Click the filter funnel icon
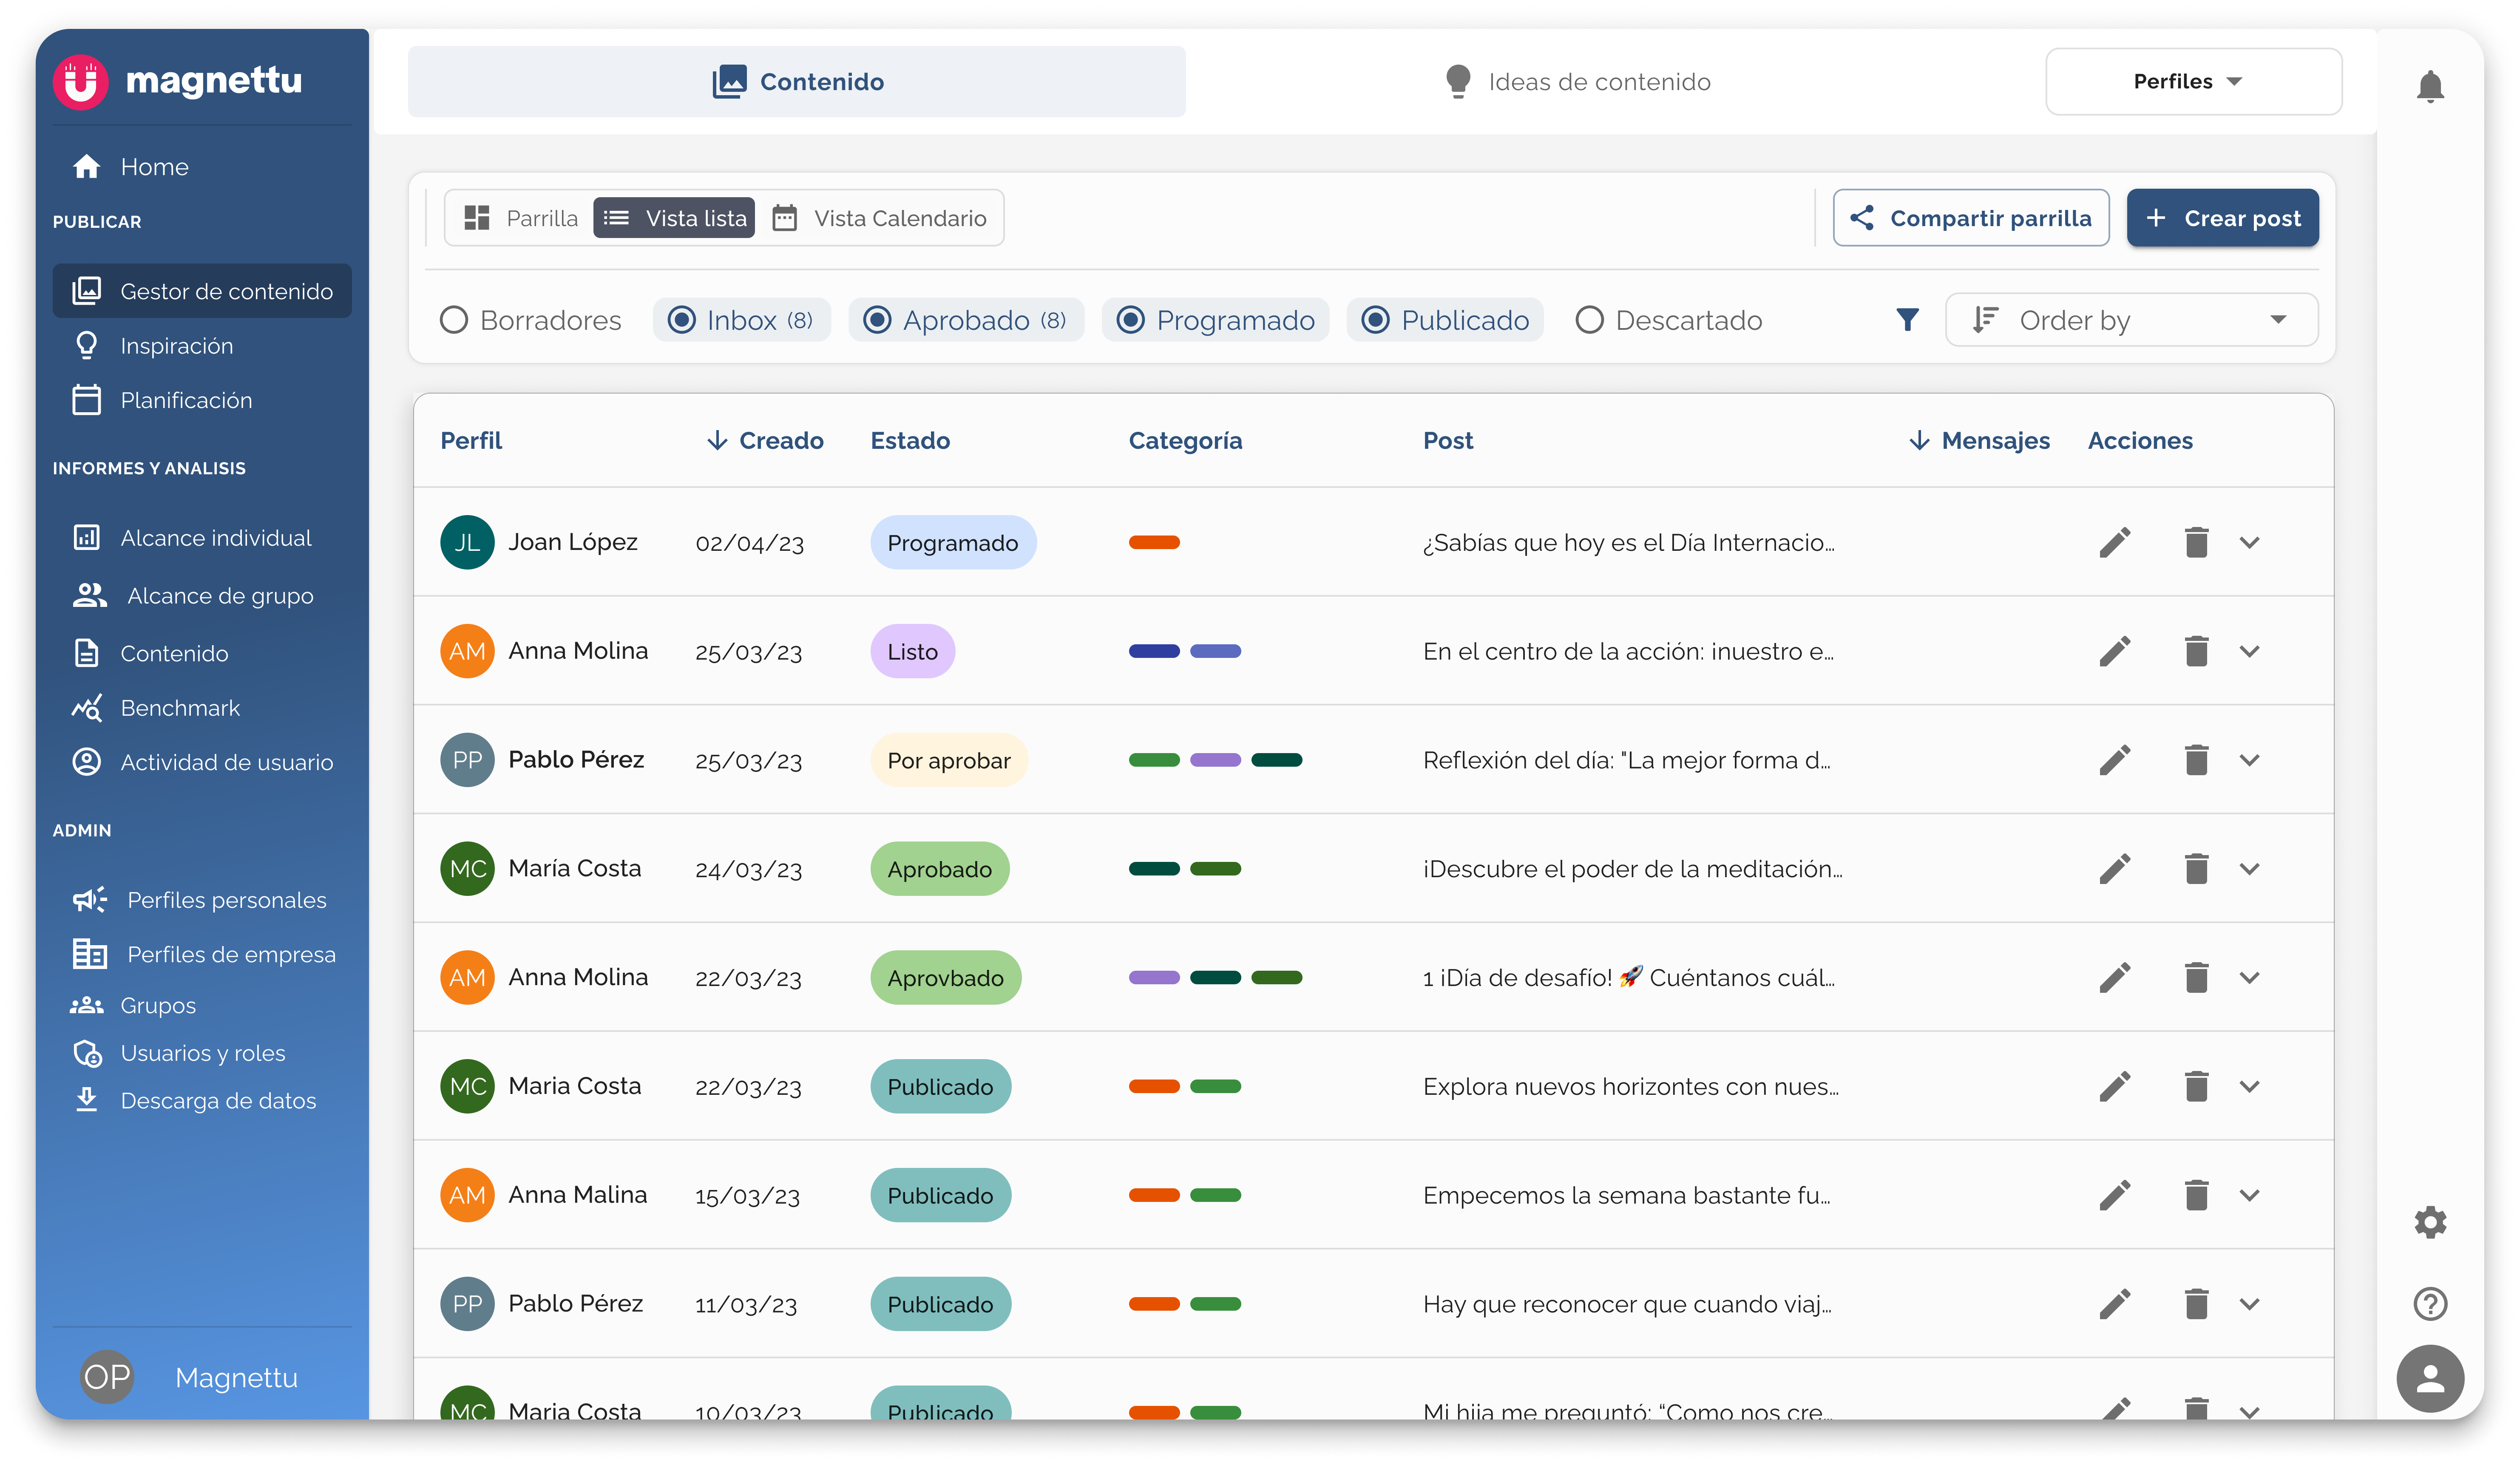 tap(1907, 320)
